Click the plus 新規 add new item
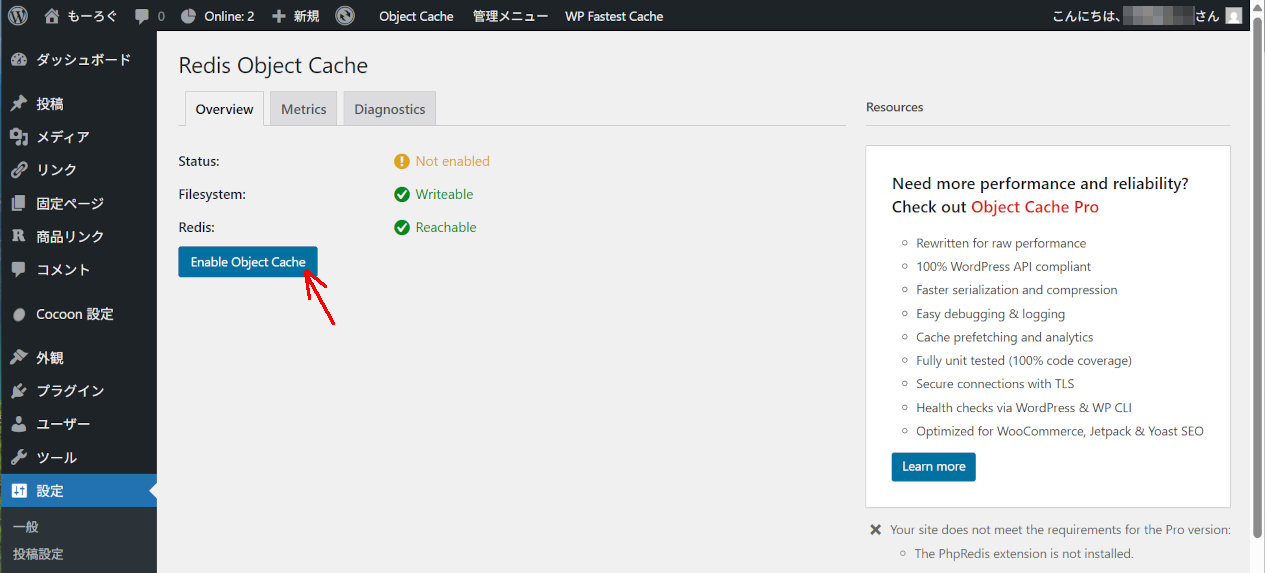The width and height of the screenshot is (1265, 573). pos(296,16)
